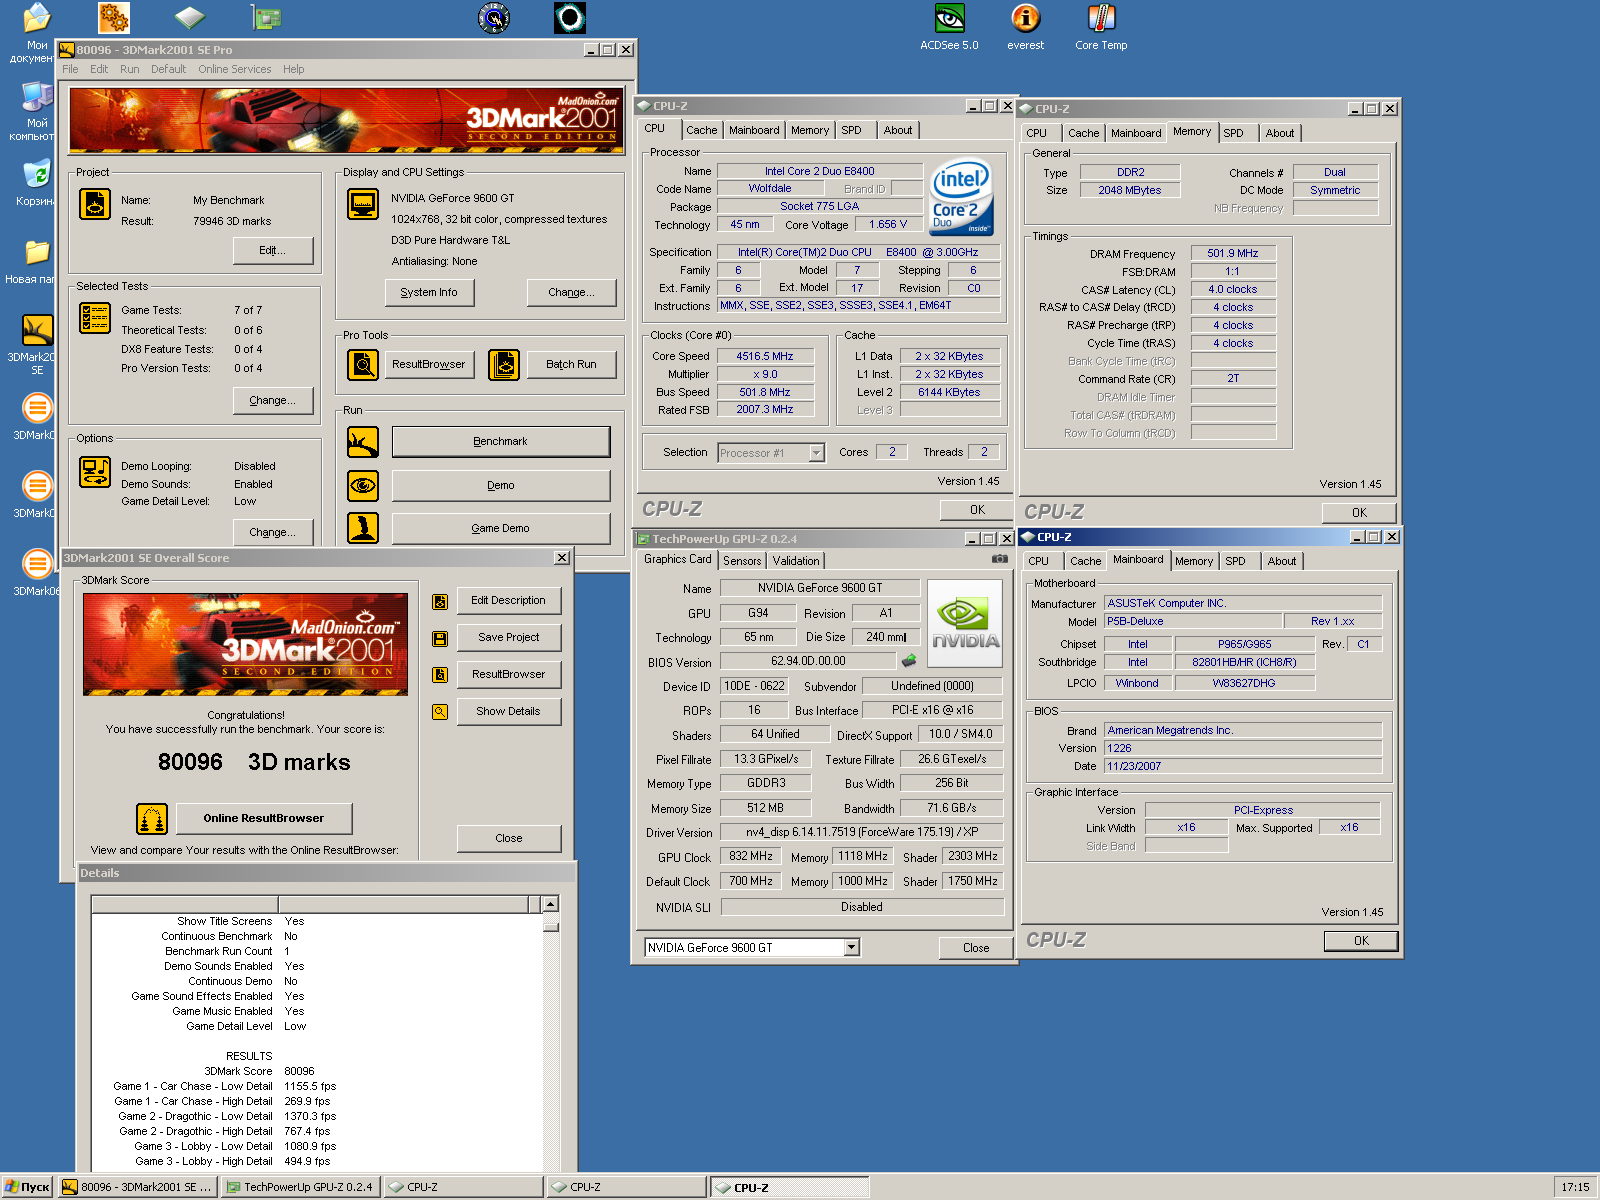Switch to the Sensors tab in GPU-Z
Viewport: 1600px width, 1200px height.
(x=742, y=561)
